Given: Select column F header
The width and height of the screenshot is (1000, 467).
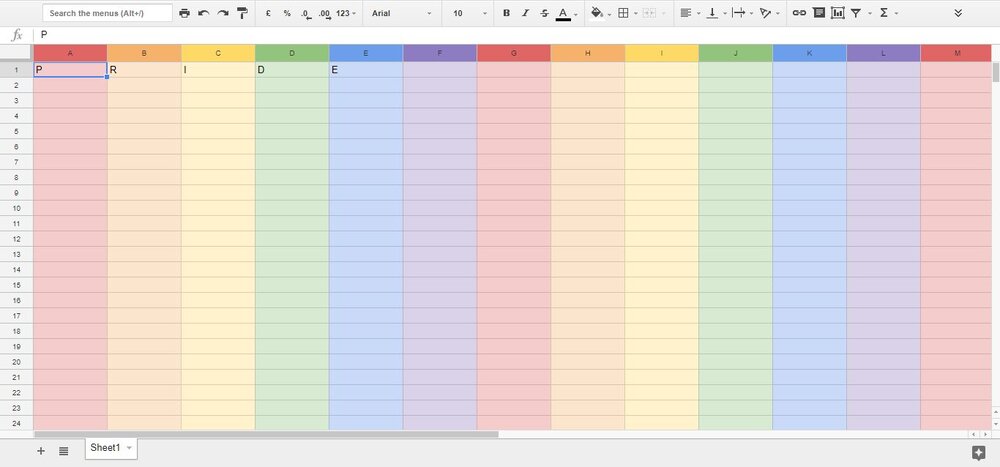Looking at the screenshot, I should [440, 53].
